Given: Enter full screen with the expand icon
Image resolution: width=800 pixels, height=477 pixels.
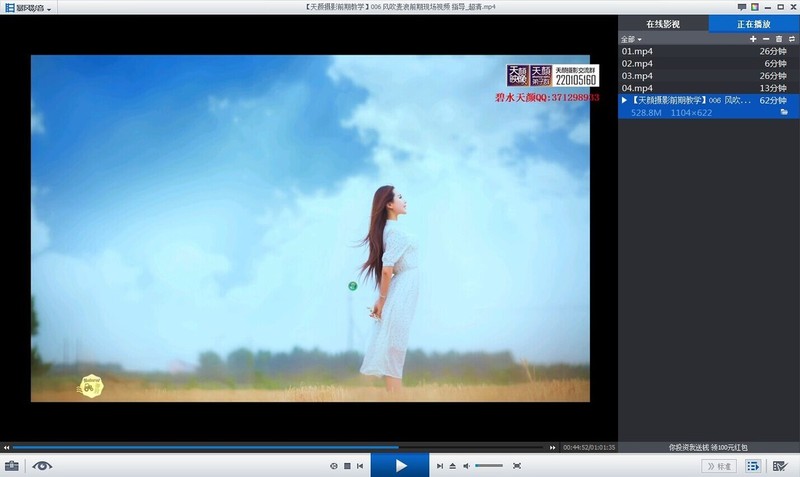Looking at the screenshot, I should [517, 466].
